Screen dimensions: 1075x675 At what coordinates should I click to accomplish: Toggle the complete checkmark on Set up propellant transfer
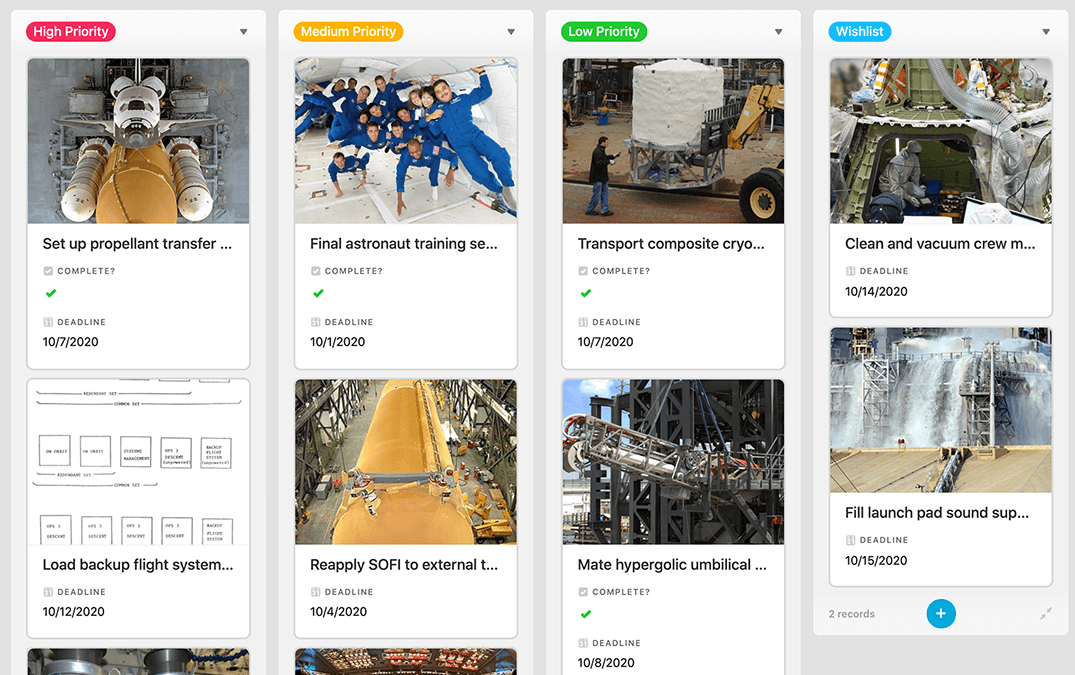(51, 293)
